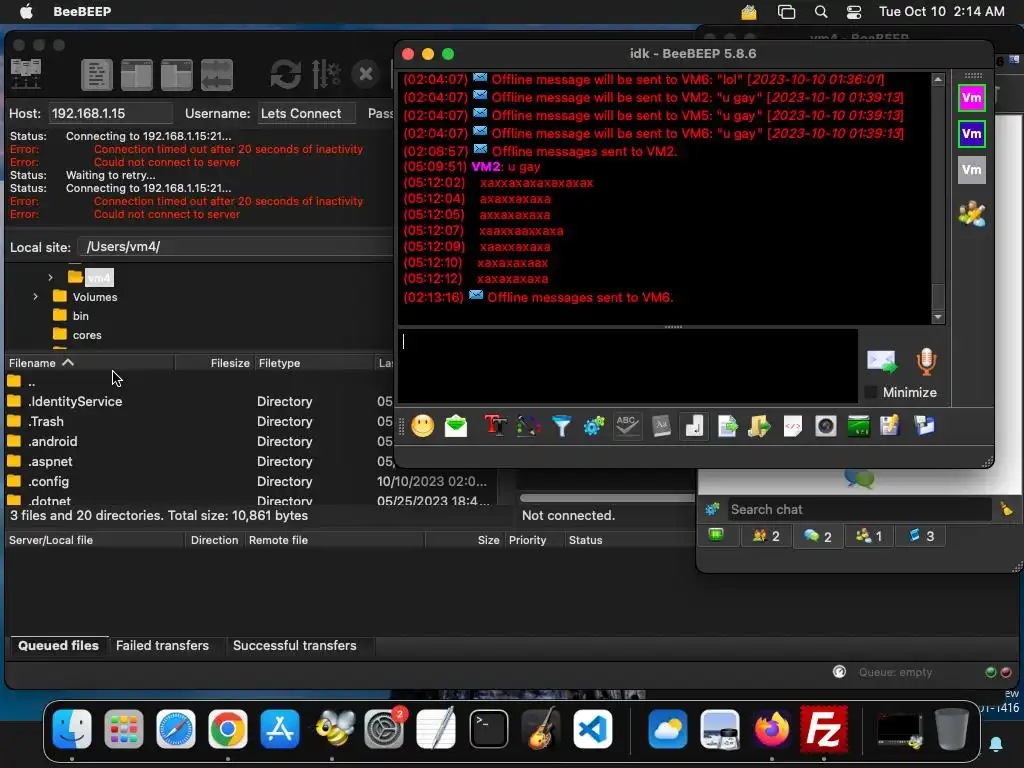Select the magenta Vm user avatar
Image resolution: width=1024 pixels, height=768 pixels.
click(971, 99)
